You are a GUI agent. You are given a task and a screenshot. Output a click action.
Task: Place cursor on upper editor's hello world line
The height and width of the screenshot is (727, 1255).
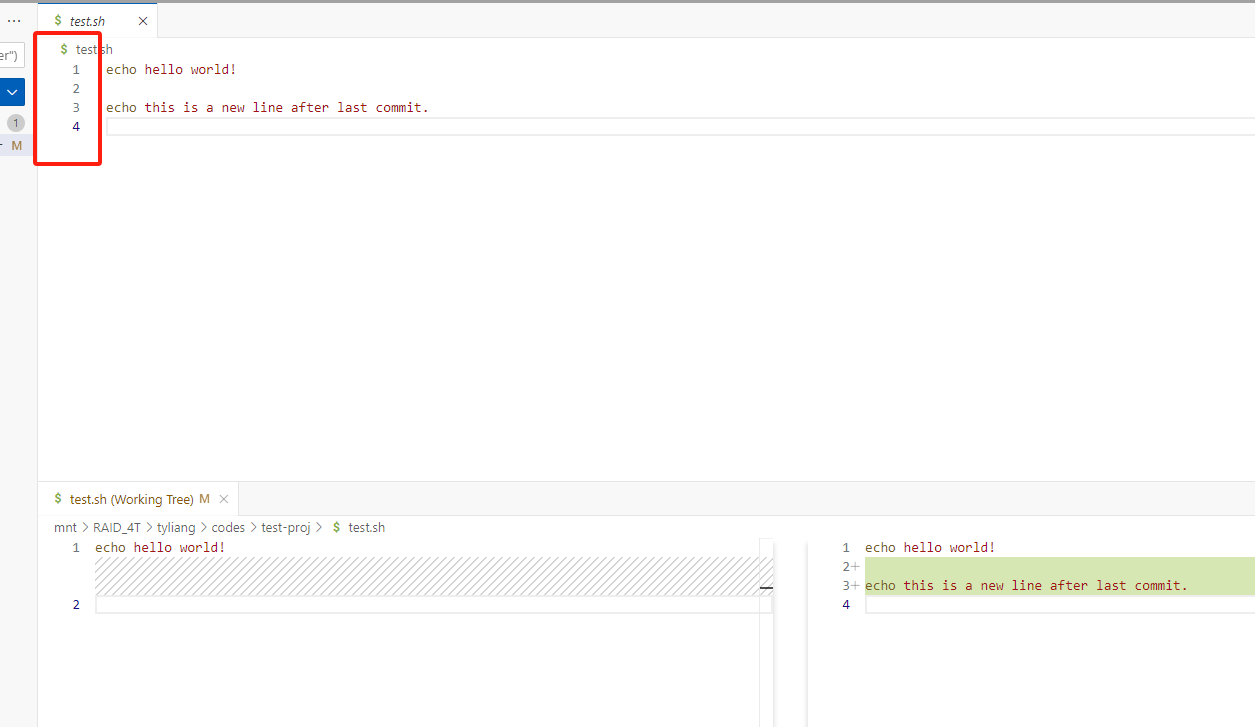pos(171,70)
